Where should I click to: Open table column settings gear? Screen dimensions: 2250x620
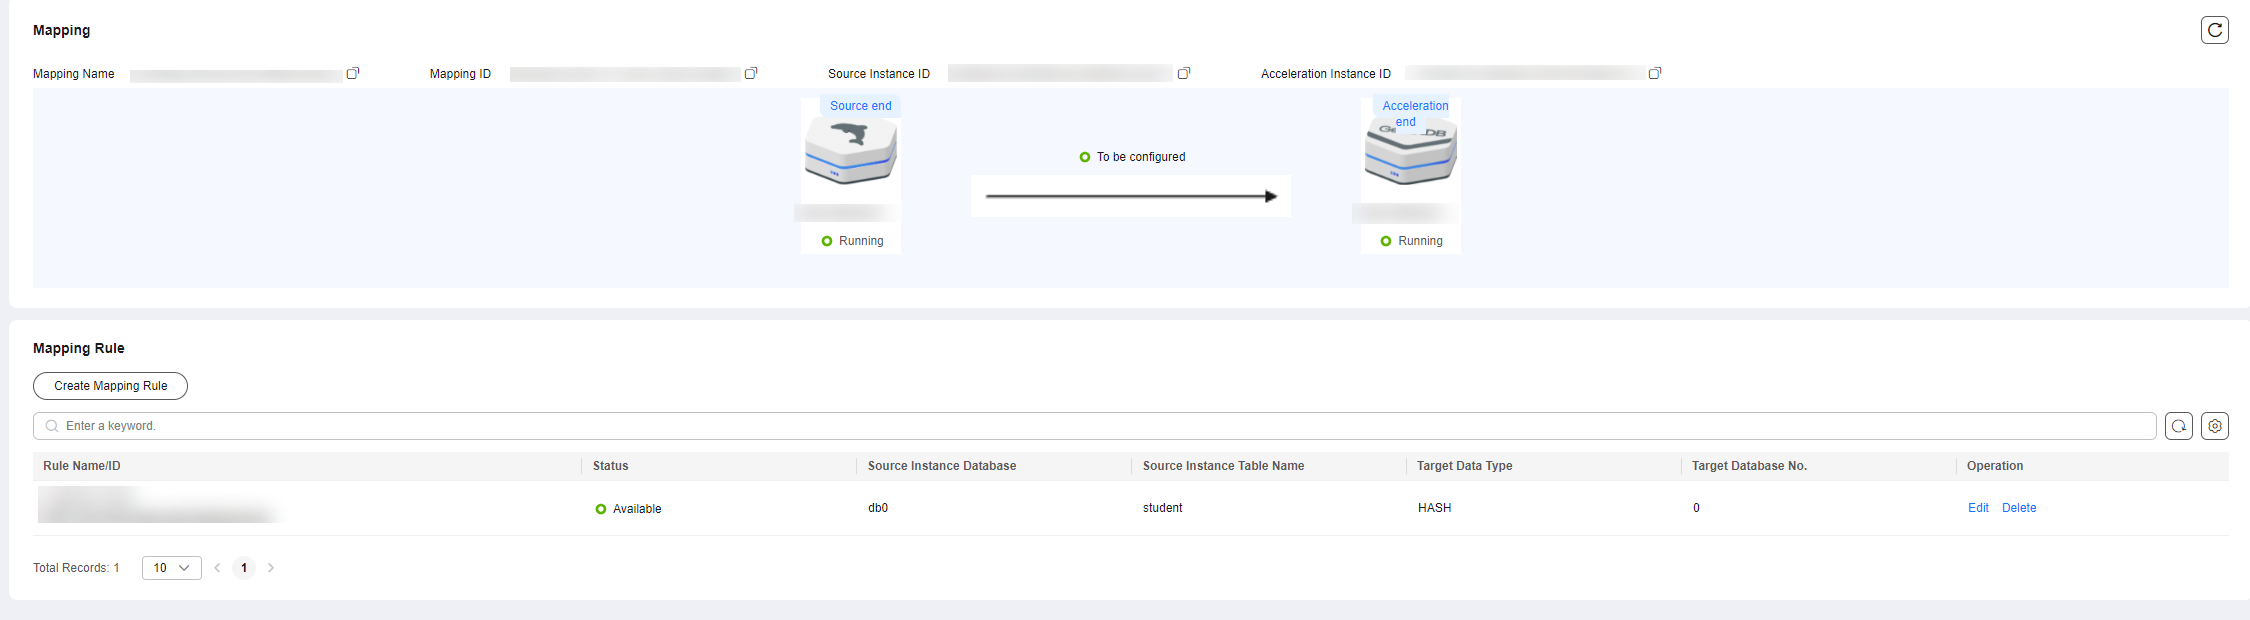coord(2214,426)
